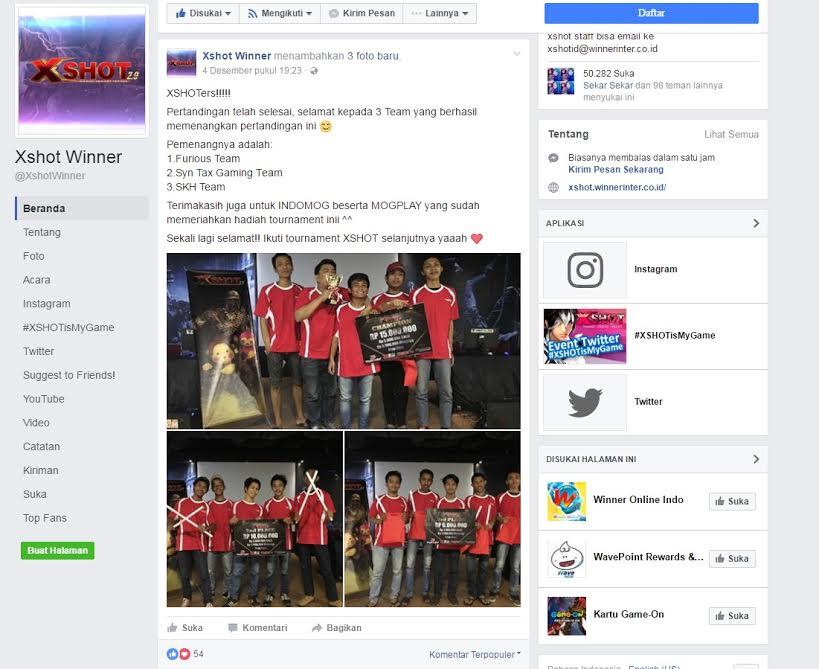Click the Komentari comment icon button
Screen dimensions: 819x669
pos(258,628)
